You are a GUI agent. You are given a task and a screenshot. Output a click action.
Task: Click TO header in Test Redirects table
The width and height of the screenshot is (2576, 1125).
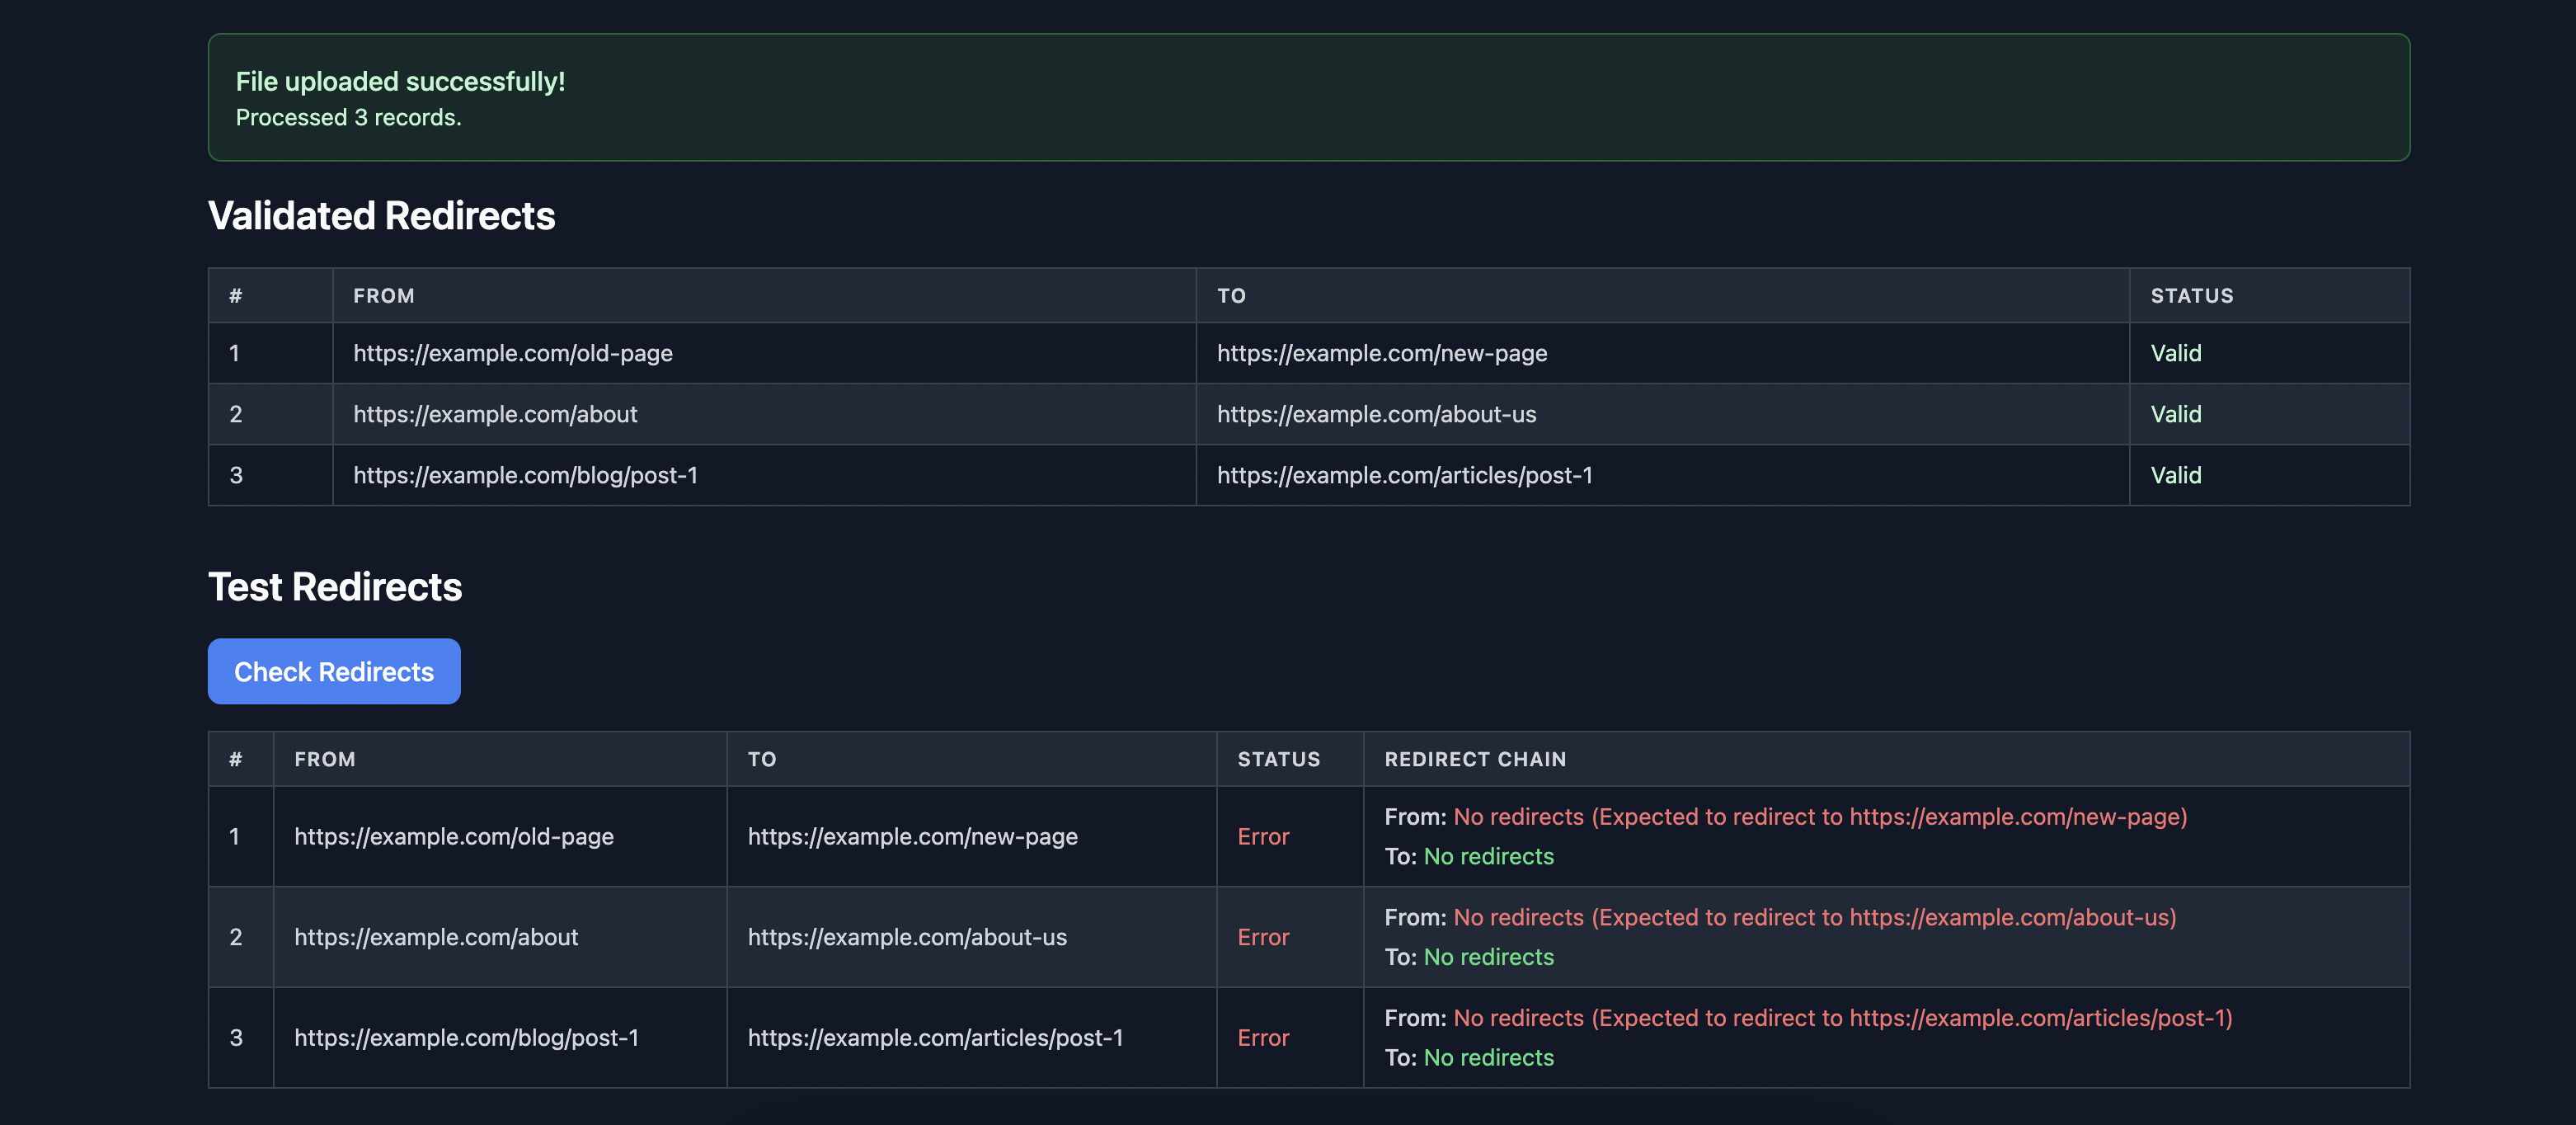tap(761, 759)
